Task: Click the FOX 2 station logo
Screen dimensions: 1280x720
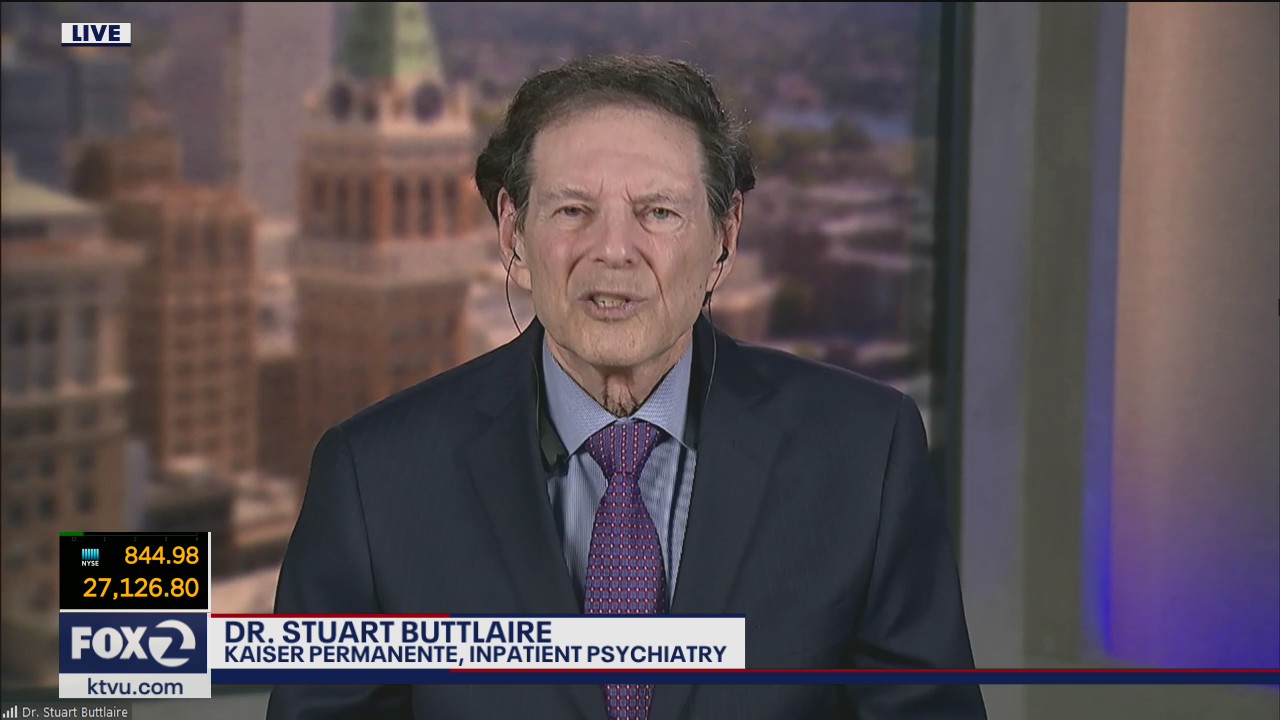Action: [134, 643]
